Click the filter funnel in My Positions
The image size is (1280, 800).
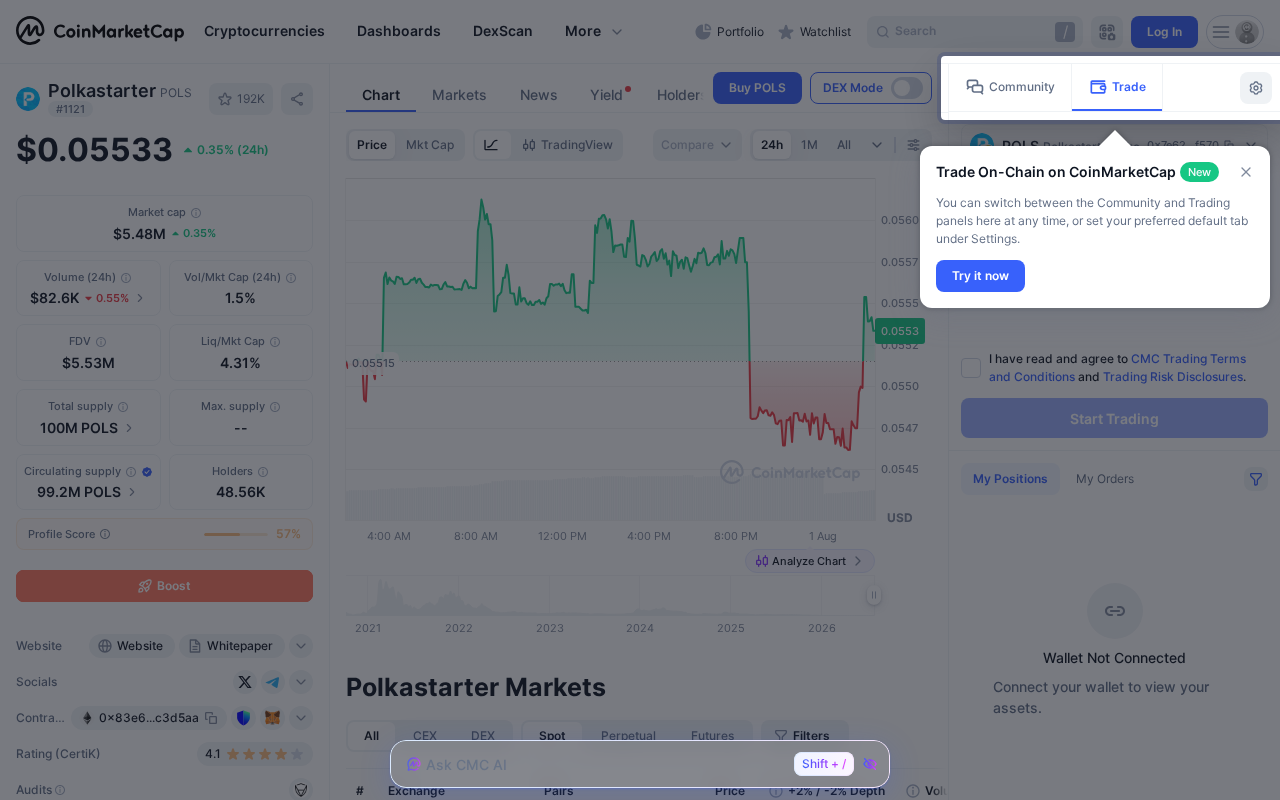pyautogui.click(x=1256, y=479)
